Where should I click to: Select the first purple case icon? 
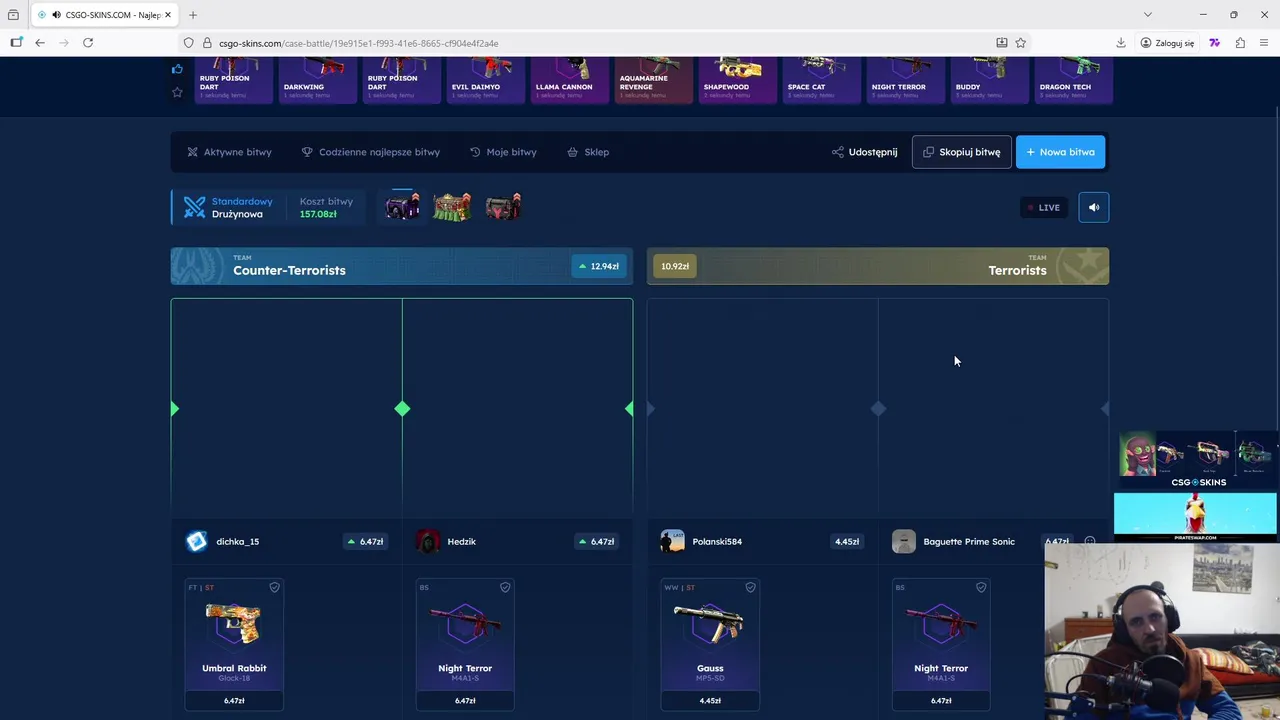(402, 207)
